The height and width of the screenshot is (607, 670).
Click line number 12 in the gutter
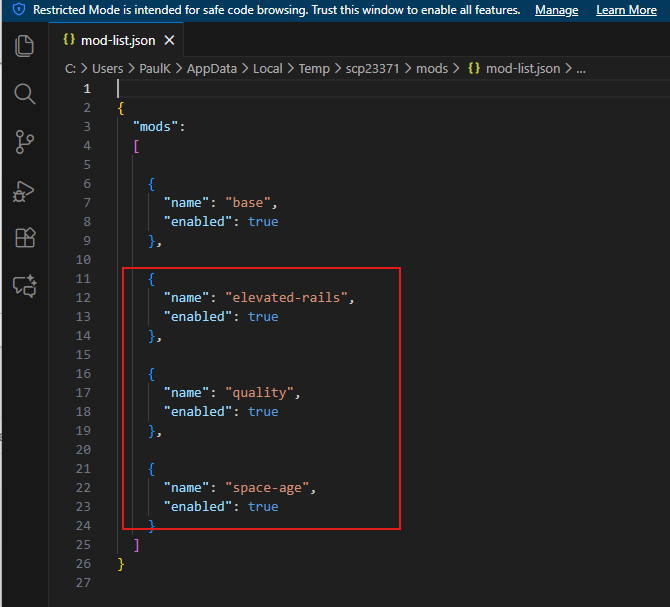[x=83, y=297]
